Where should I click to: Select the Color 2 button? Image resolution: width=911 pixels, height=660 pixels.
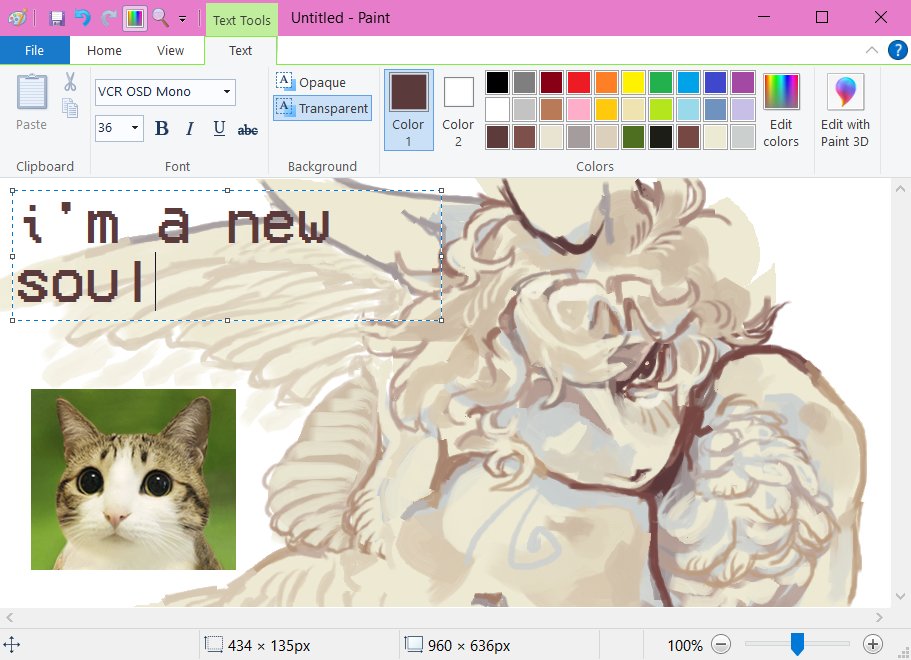pos(458,110)
